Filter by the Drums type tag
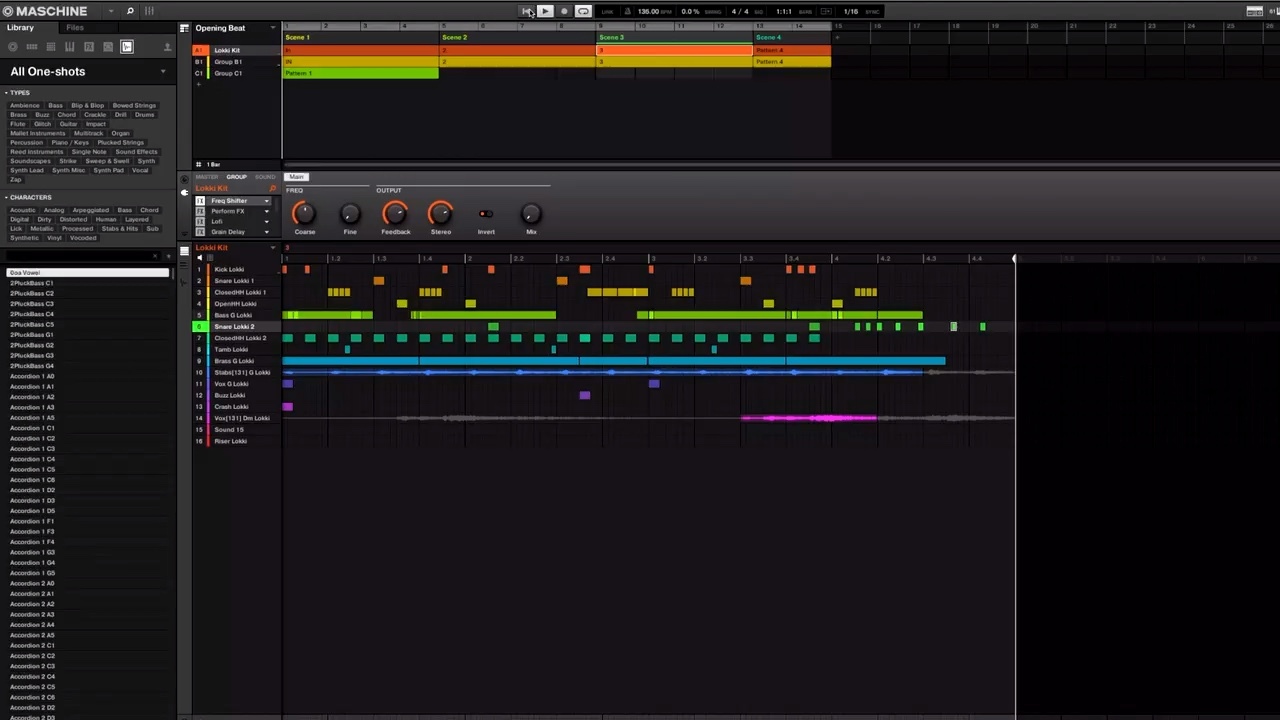1280x720 pixels. point(145,114)
